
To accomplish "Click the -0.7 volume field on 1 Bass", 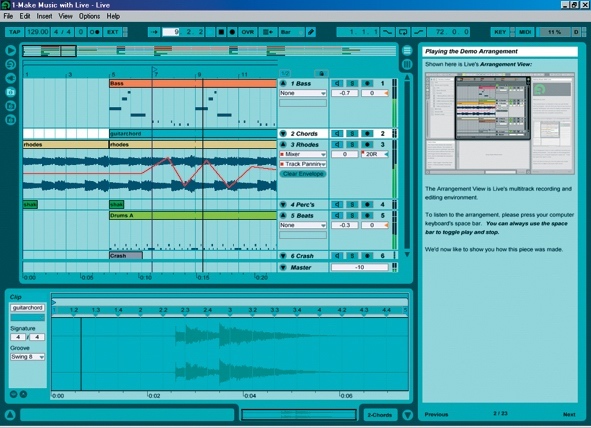I will click(x=344, y=93).
